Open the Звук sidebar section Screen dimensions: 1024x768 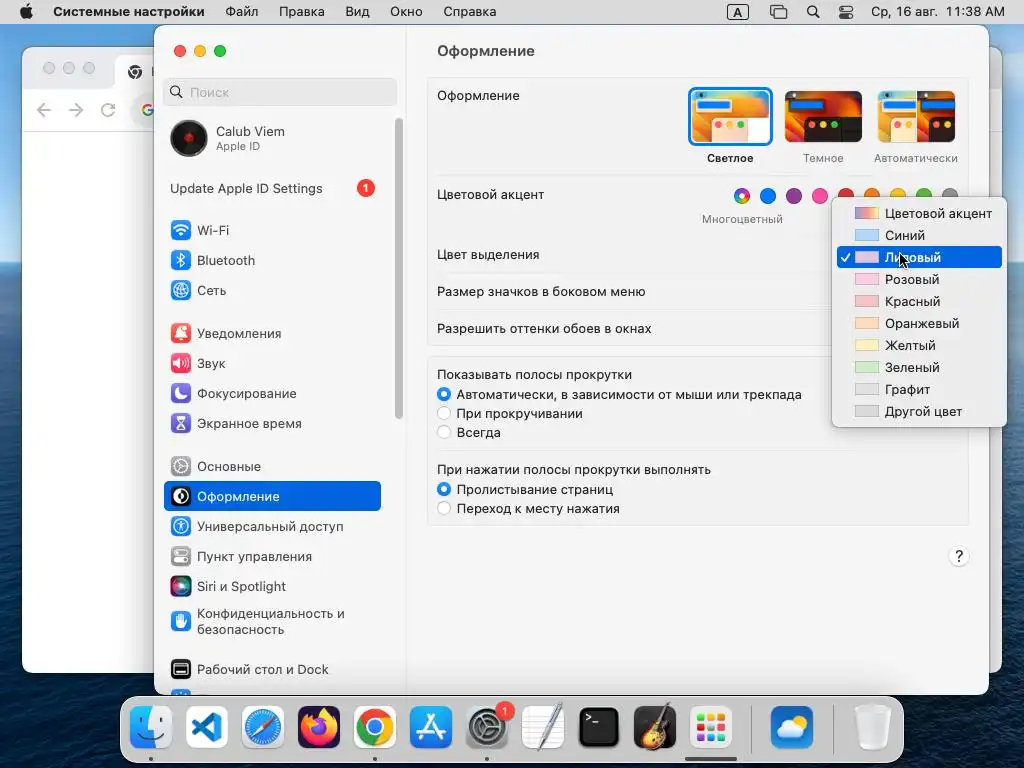coord(272,363)
